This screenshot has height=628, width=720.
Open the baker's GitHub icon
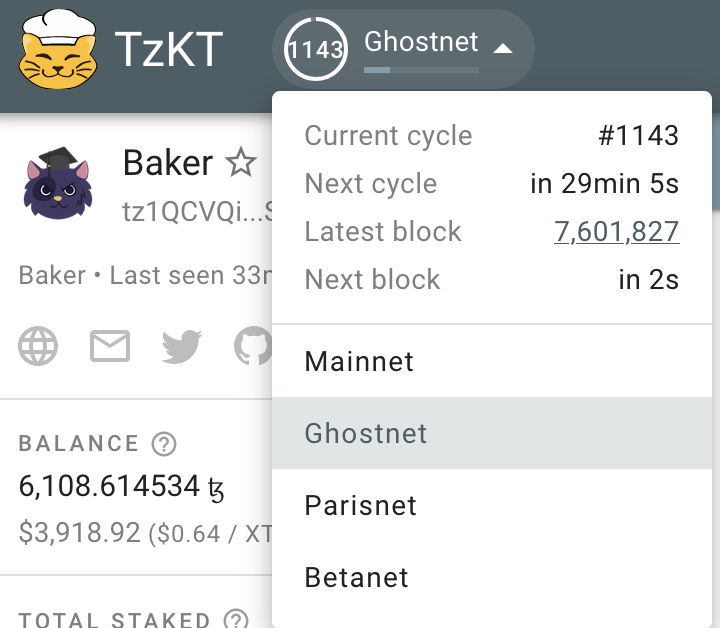point(252,346)
